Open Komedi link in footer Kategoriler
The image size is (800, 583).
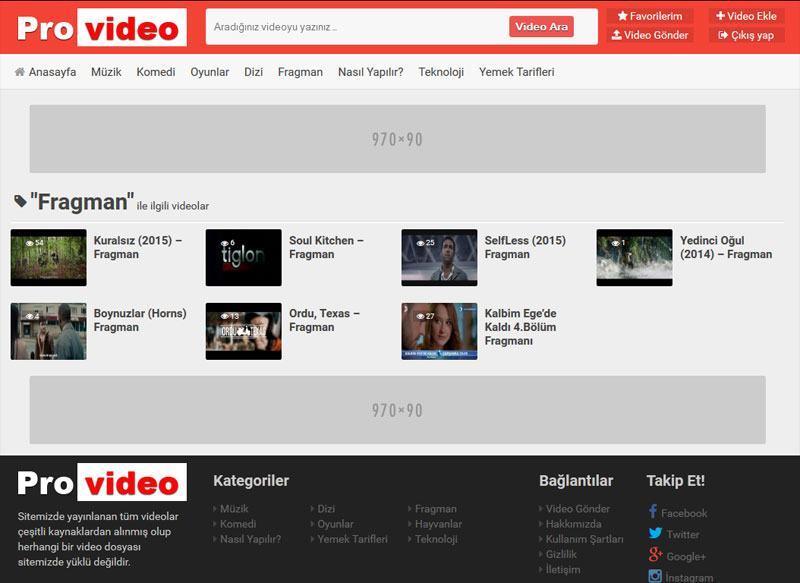click(238, 524)
